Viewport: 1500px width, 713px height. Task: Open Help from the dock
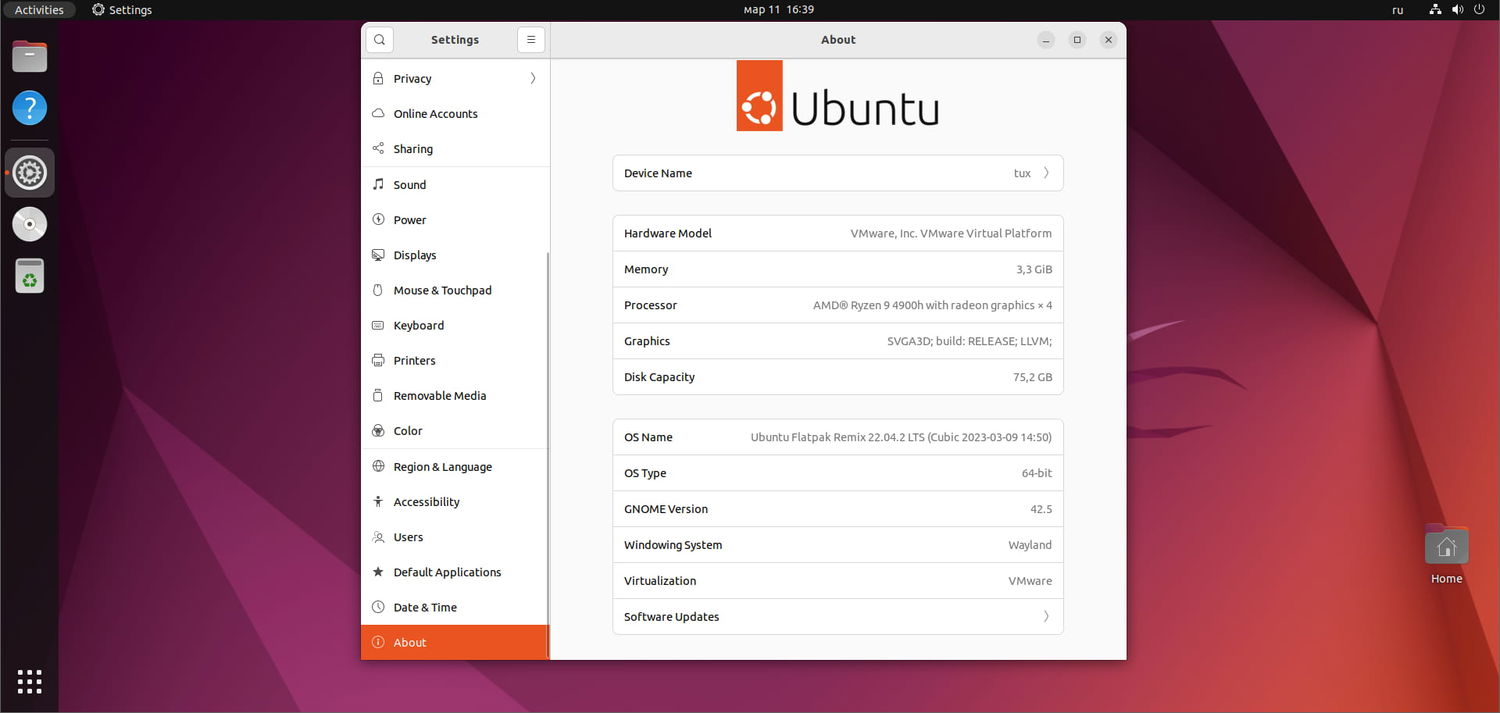pos(30,107)
